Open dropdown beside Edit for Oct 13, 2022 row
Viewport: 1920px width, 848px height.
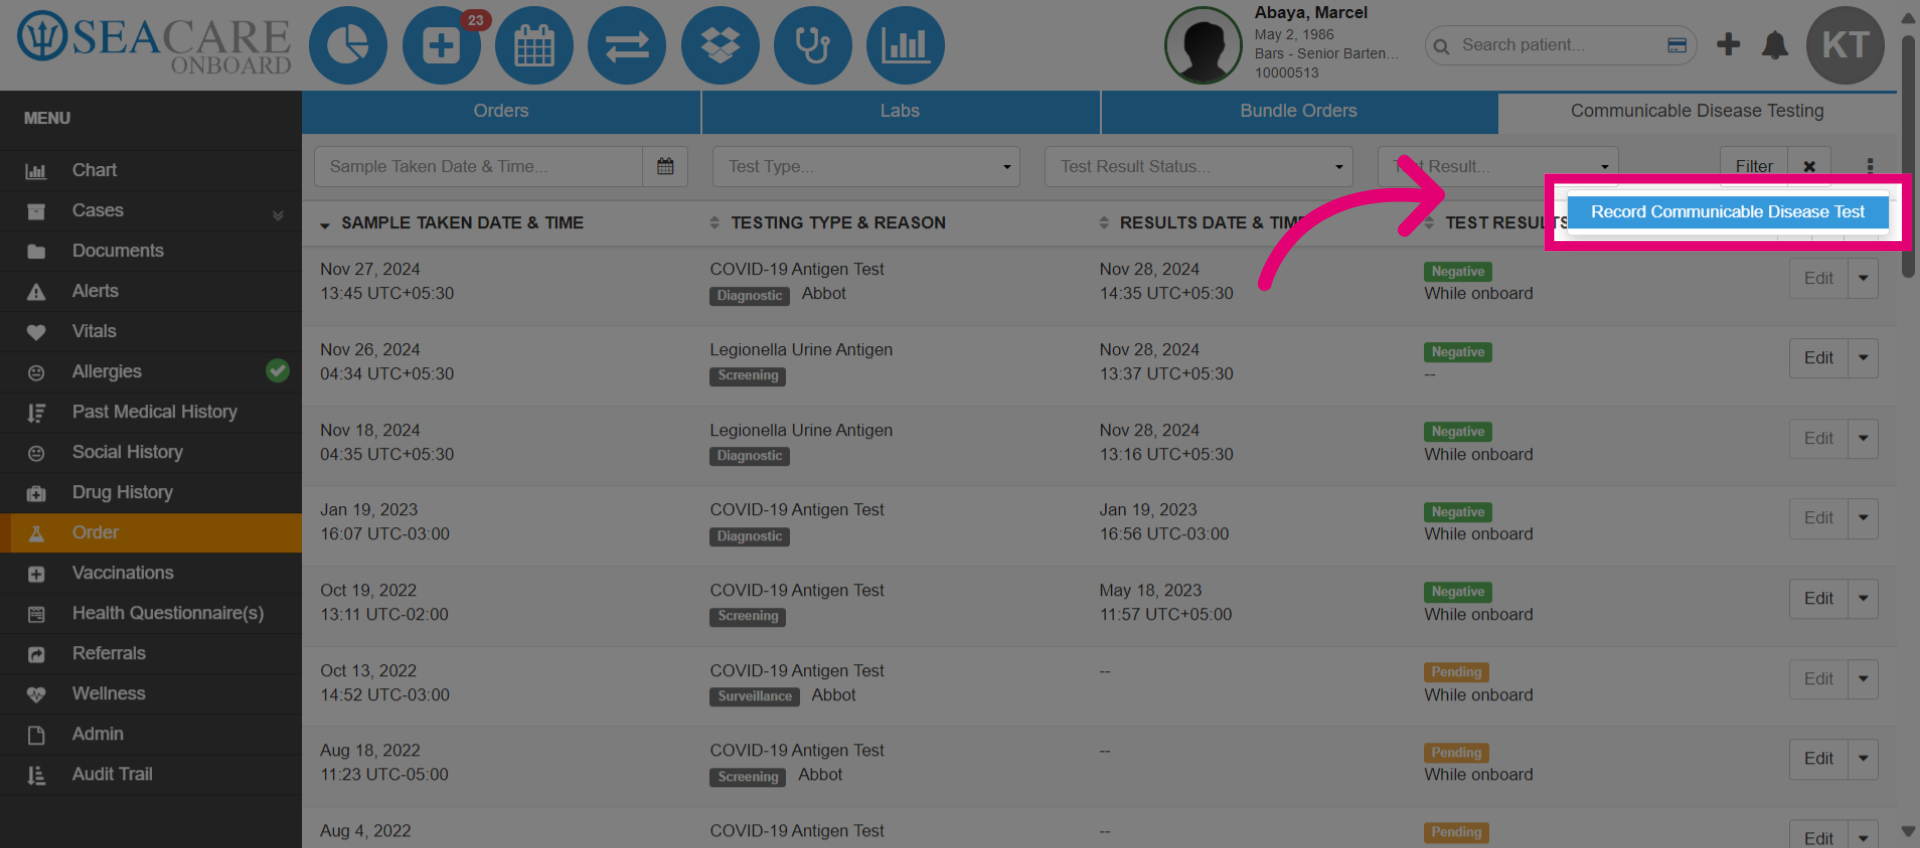click(x=1863, y=679)
